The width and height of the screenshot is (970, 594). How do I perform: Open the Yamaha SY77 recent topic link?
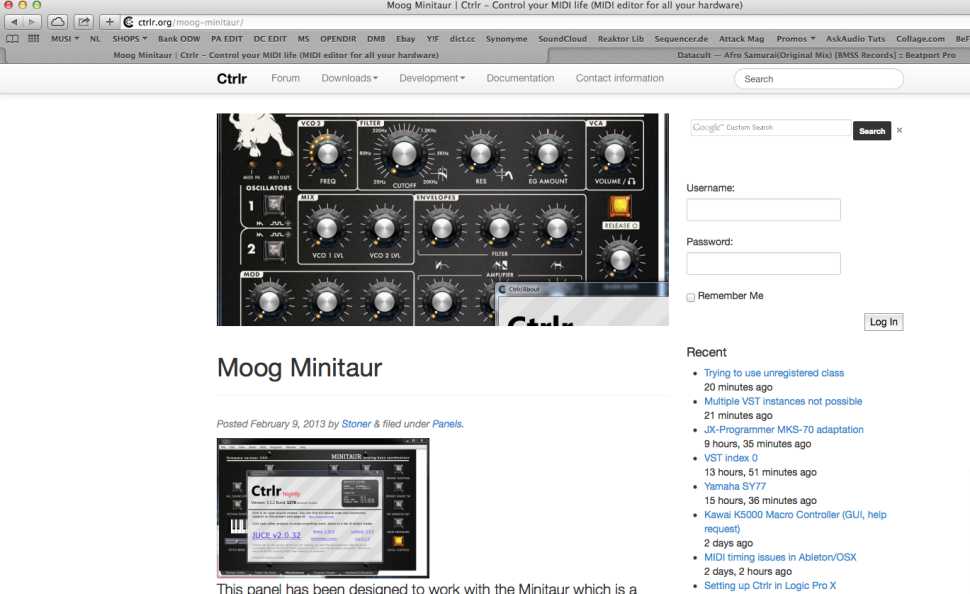pos(735,486)
